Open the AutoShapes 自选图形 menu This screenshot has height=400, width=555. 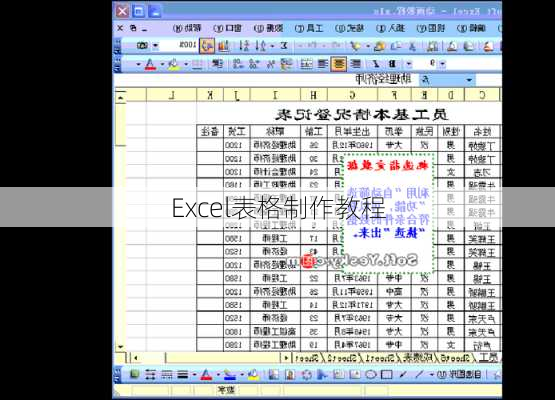pos(458,374)
